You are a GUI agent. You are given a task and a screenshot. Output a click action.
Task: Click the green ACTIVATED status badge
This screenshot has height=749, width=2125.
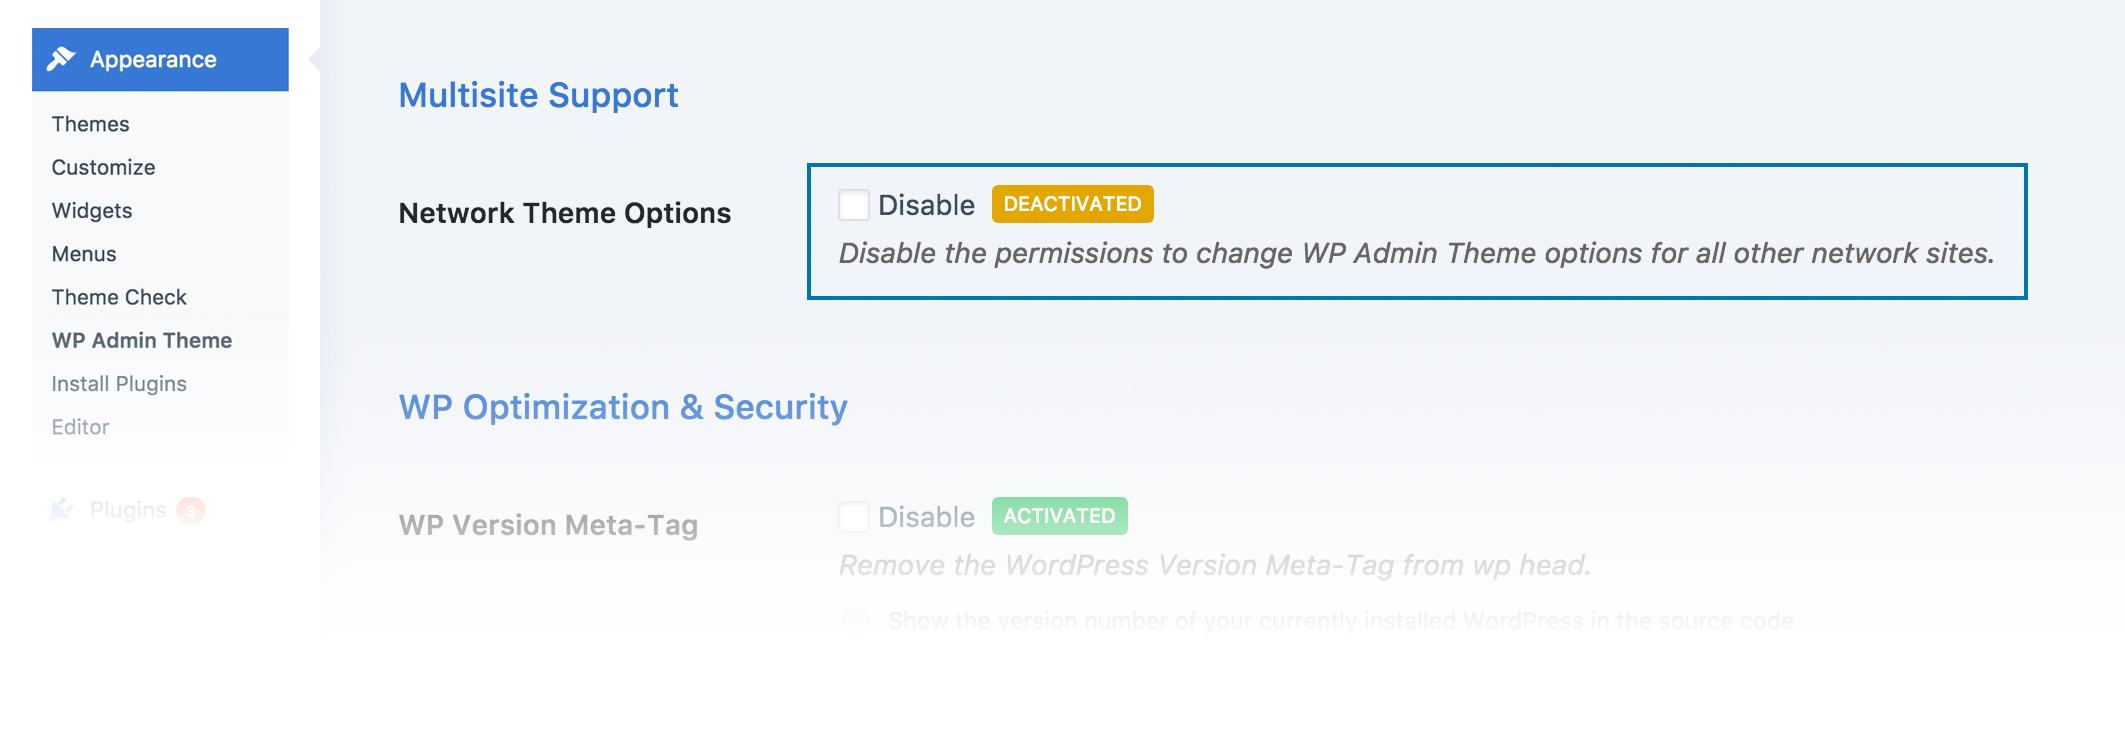[x=1059, y=516]
